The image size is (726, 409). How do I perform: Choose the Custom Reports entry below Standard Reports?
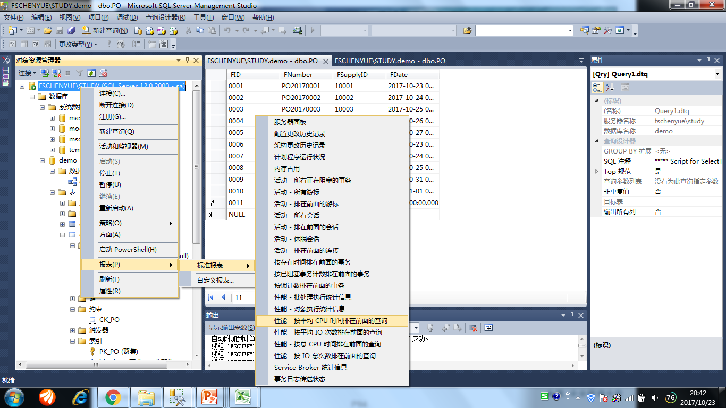point(217,280)
